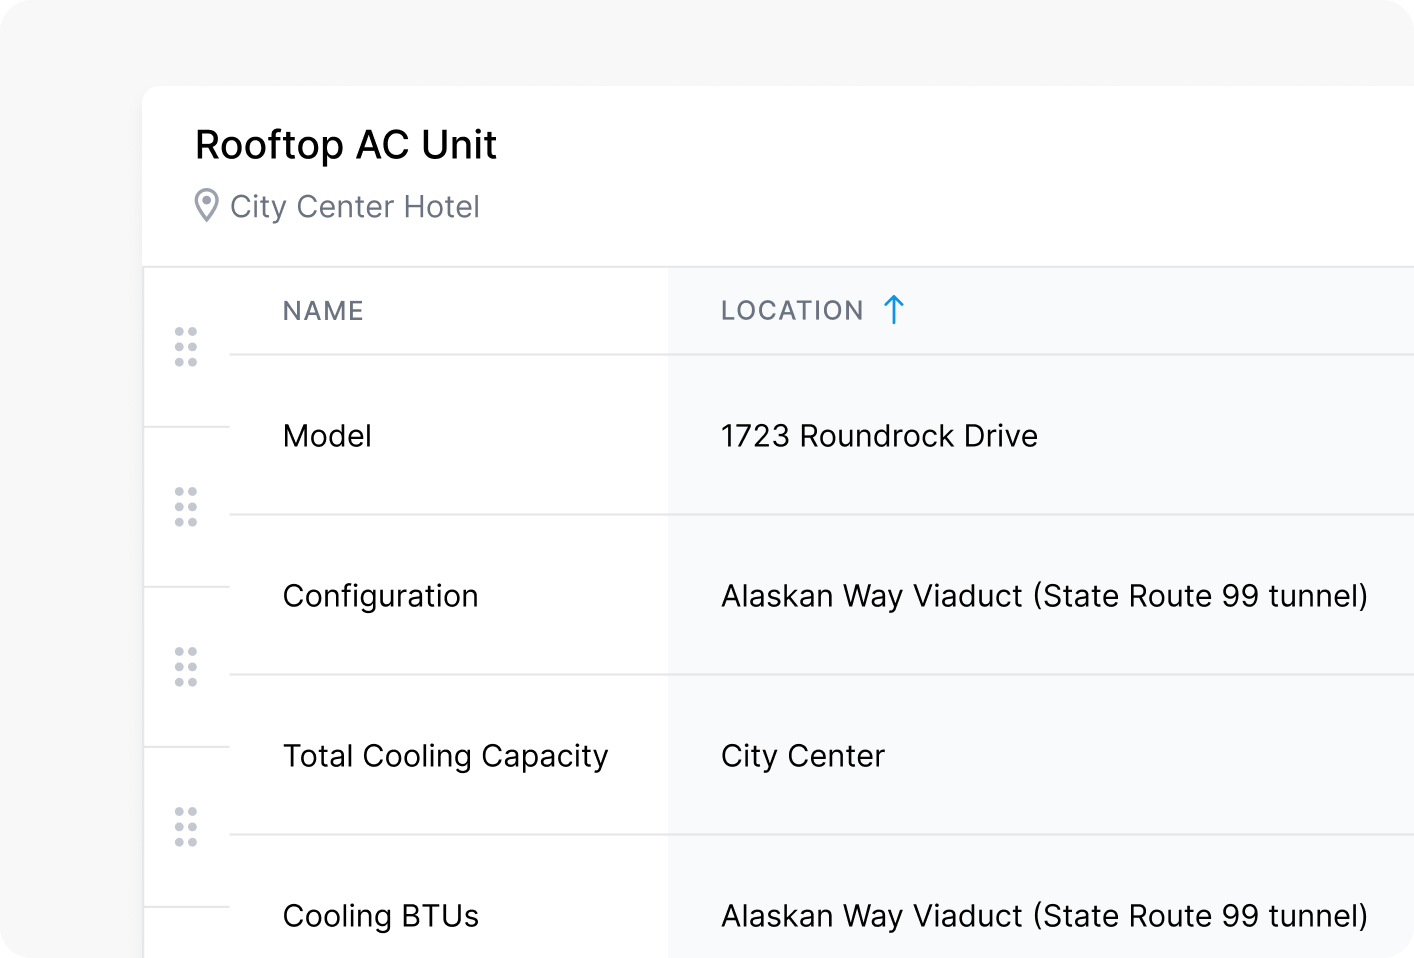Image resolution: width=1414 pixels, height=958 pixels.
Task: Click the 1723 Roundrock Drive location
Action: pos(879,436)
